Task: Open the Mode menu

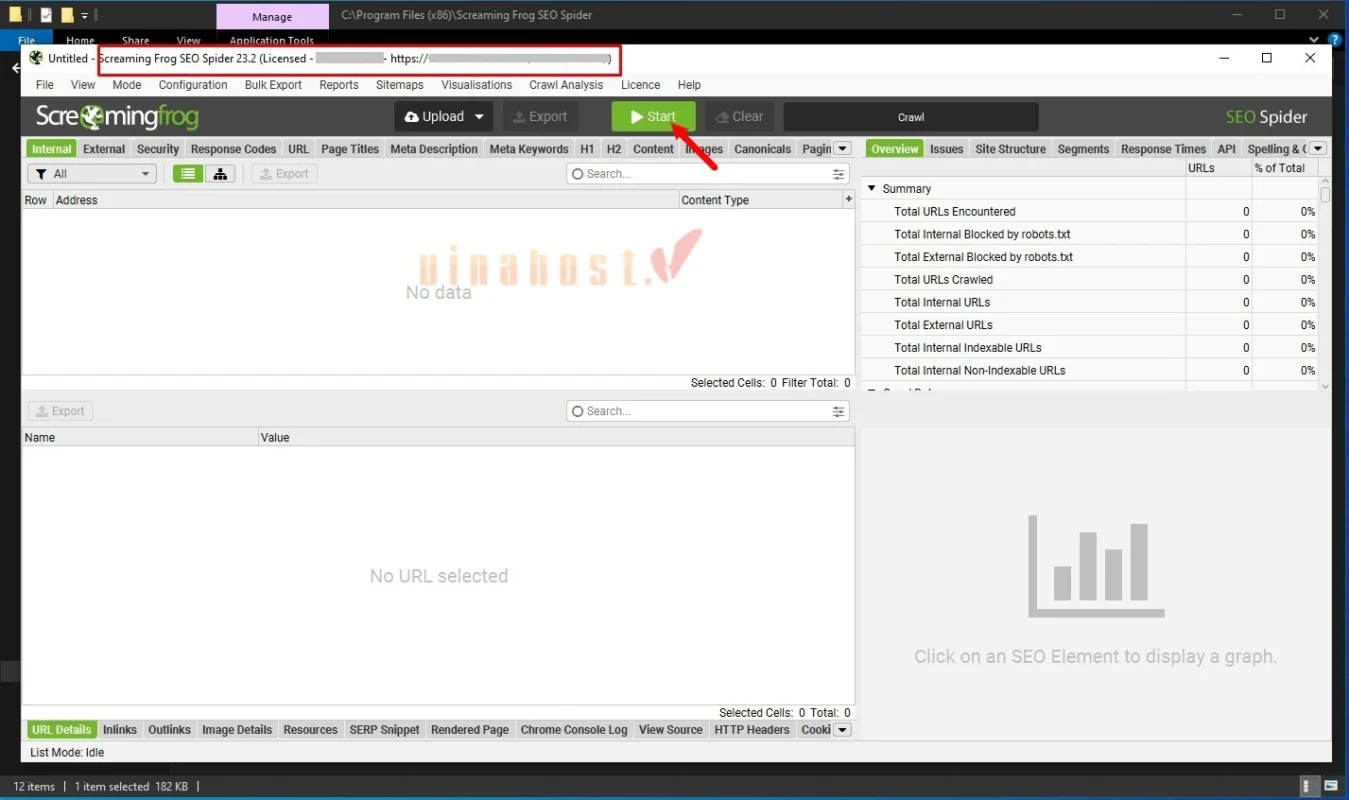Action: [x=127, y=85]
